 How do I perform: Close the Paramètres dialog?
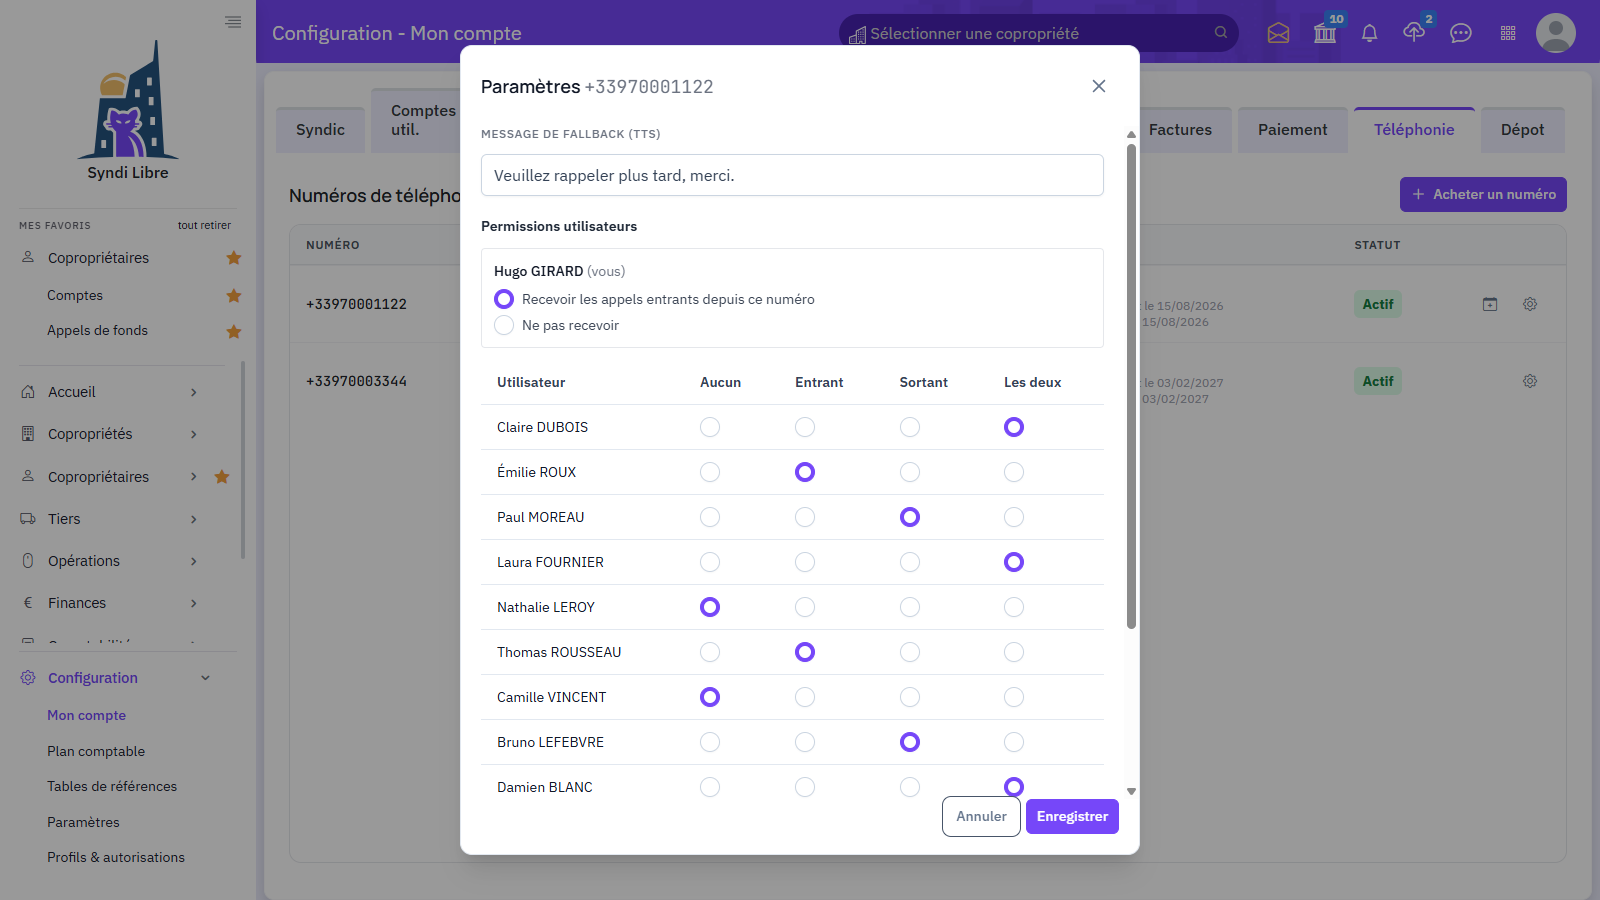tap(1099, 86)
